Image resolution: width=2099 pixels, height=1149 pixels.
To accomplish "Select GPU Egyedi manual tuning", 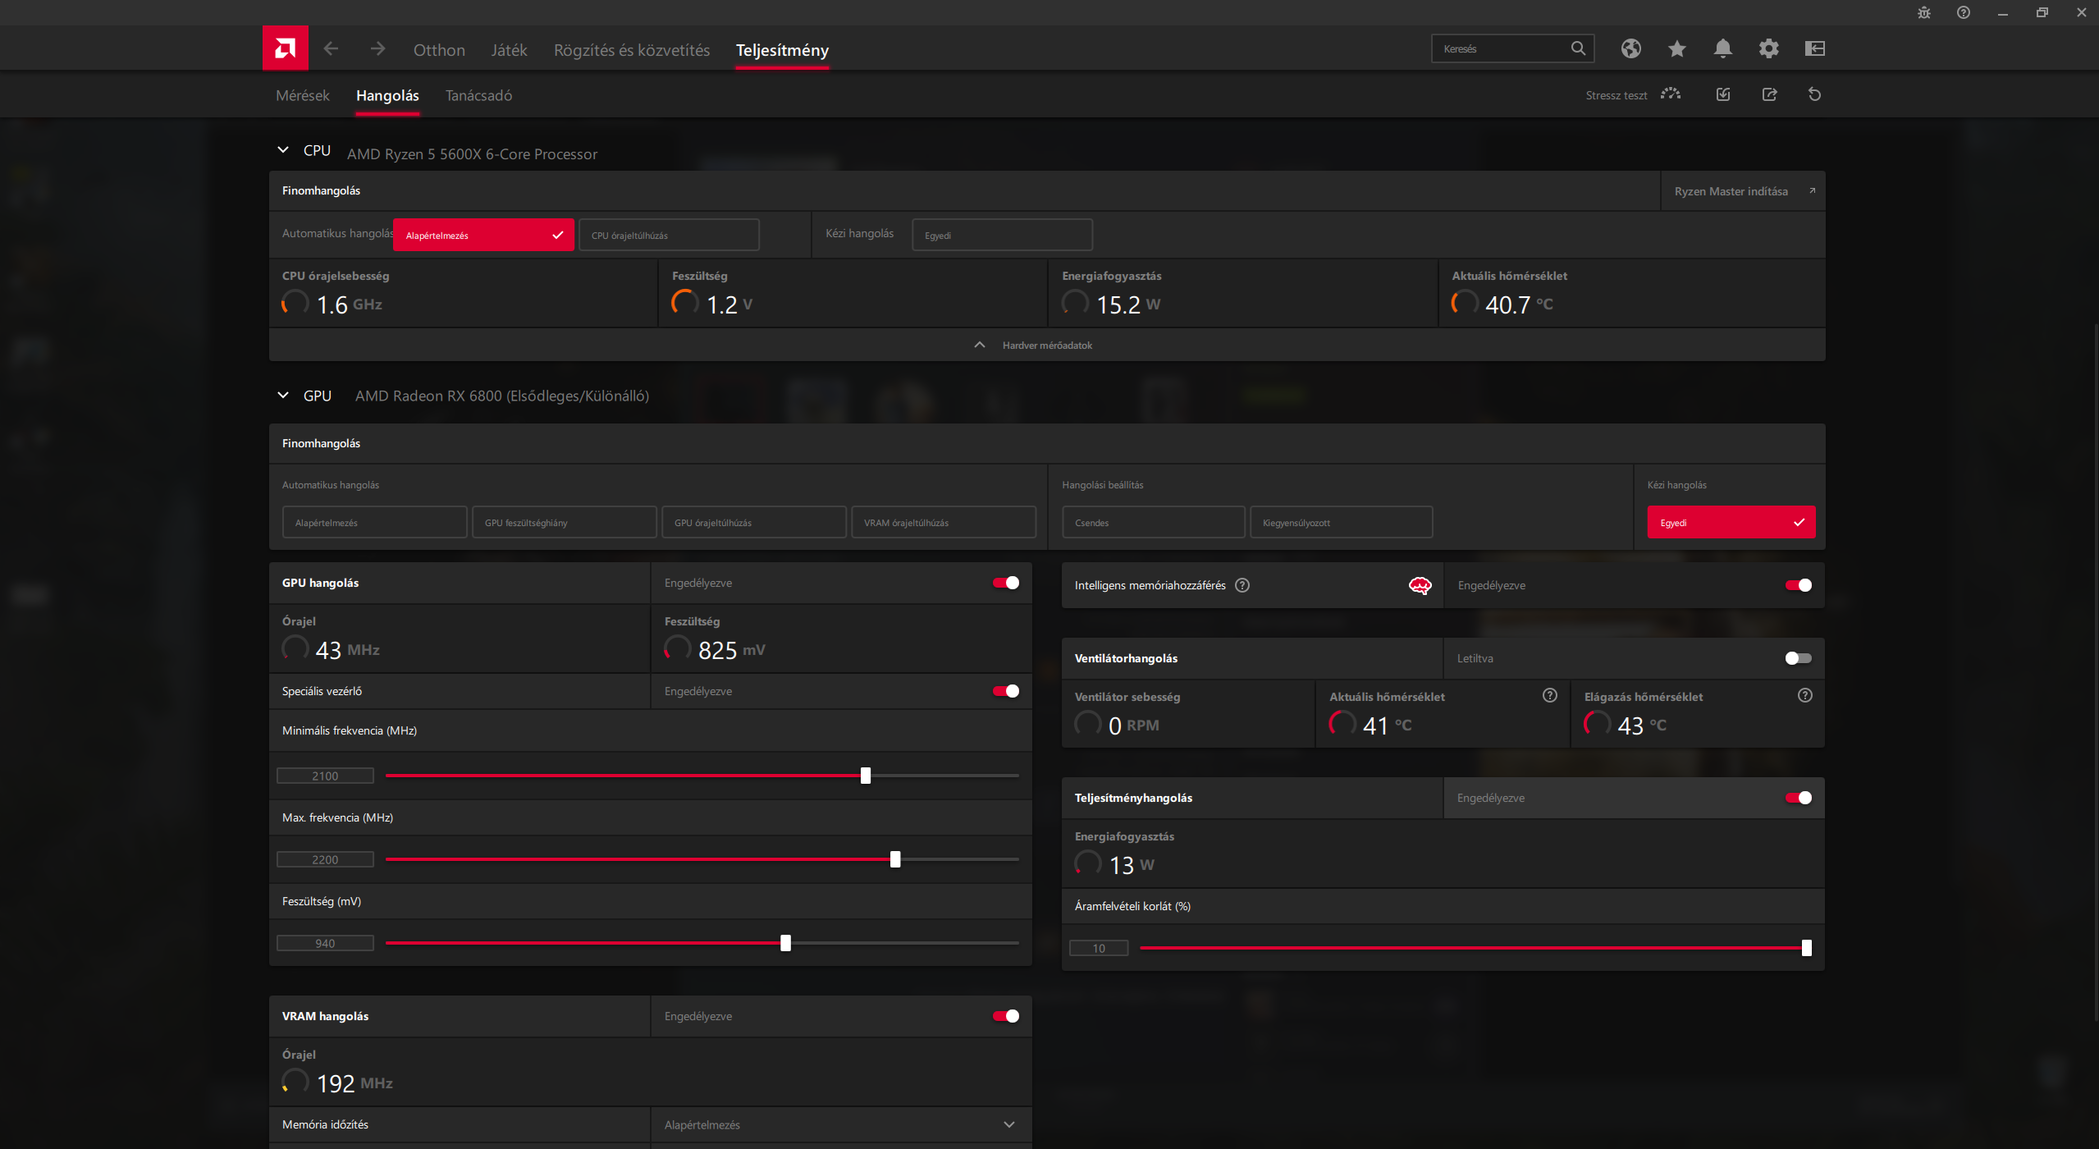I will [x=1731, y=522].
